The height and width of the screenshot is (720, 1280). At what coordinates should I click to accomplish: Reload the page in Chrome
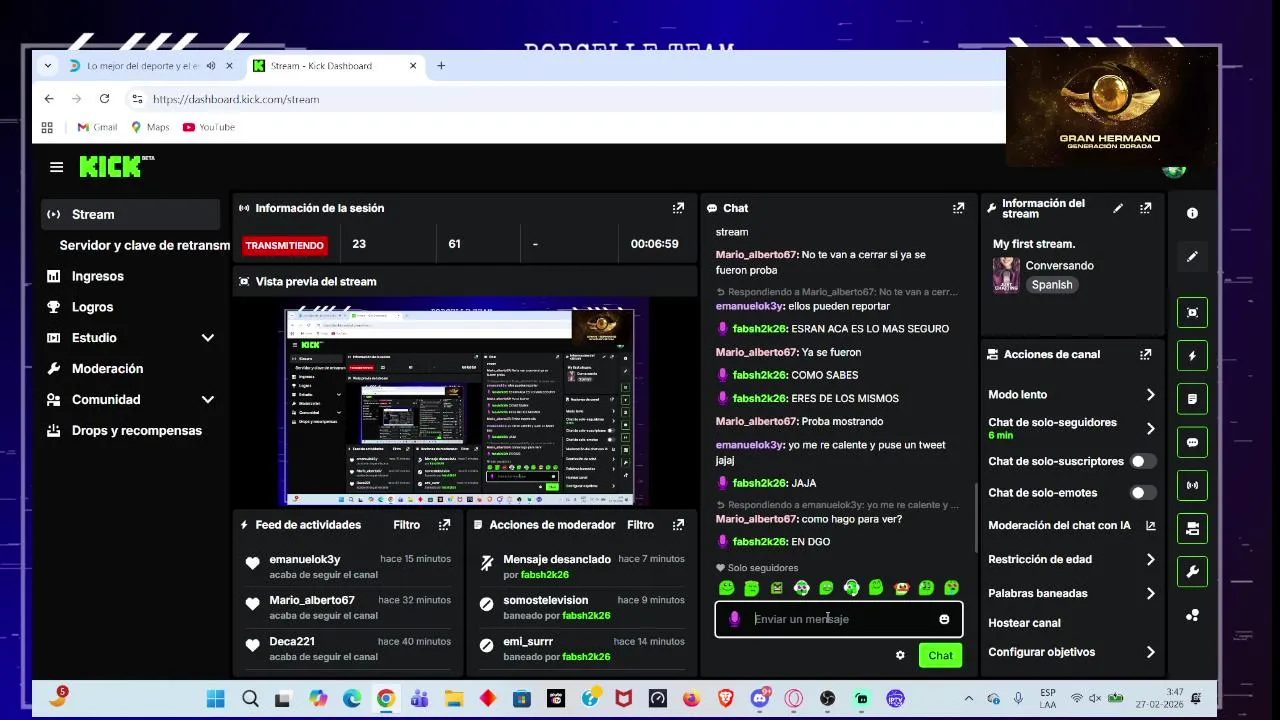(104, 99)
